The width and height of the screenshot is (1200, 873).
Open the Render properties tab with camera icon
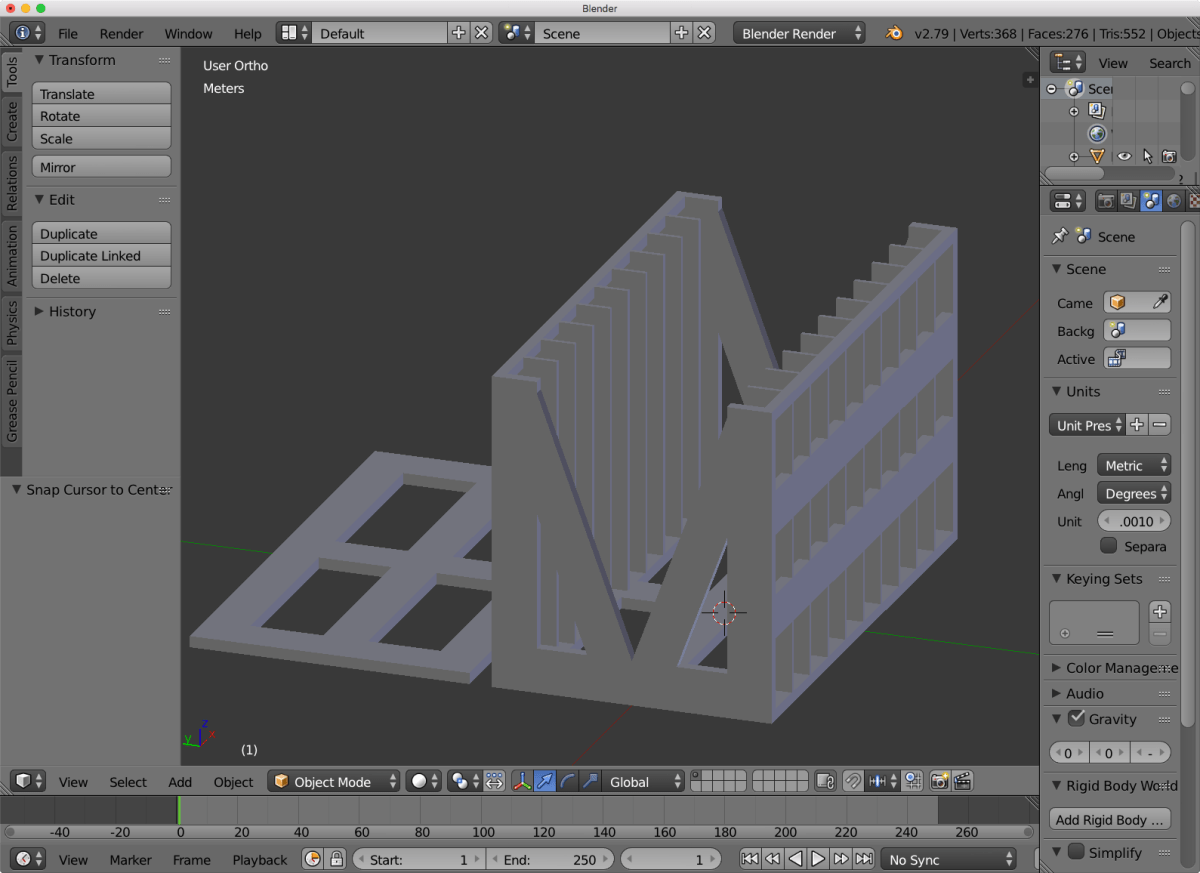(x=1106, y=200)
